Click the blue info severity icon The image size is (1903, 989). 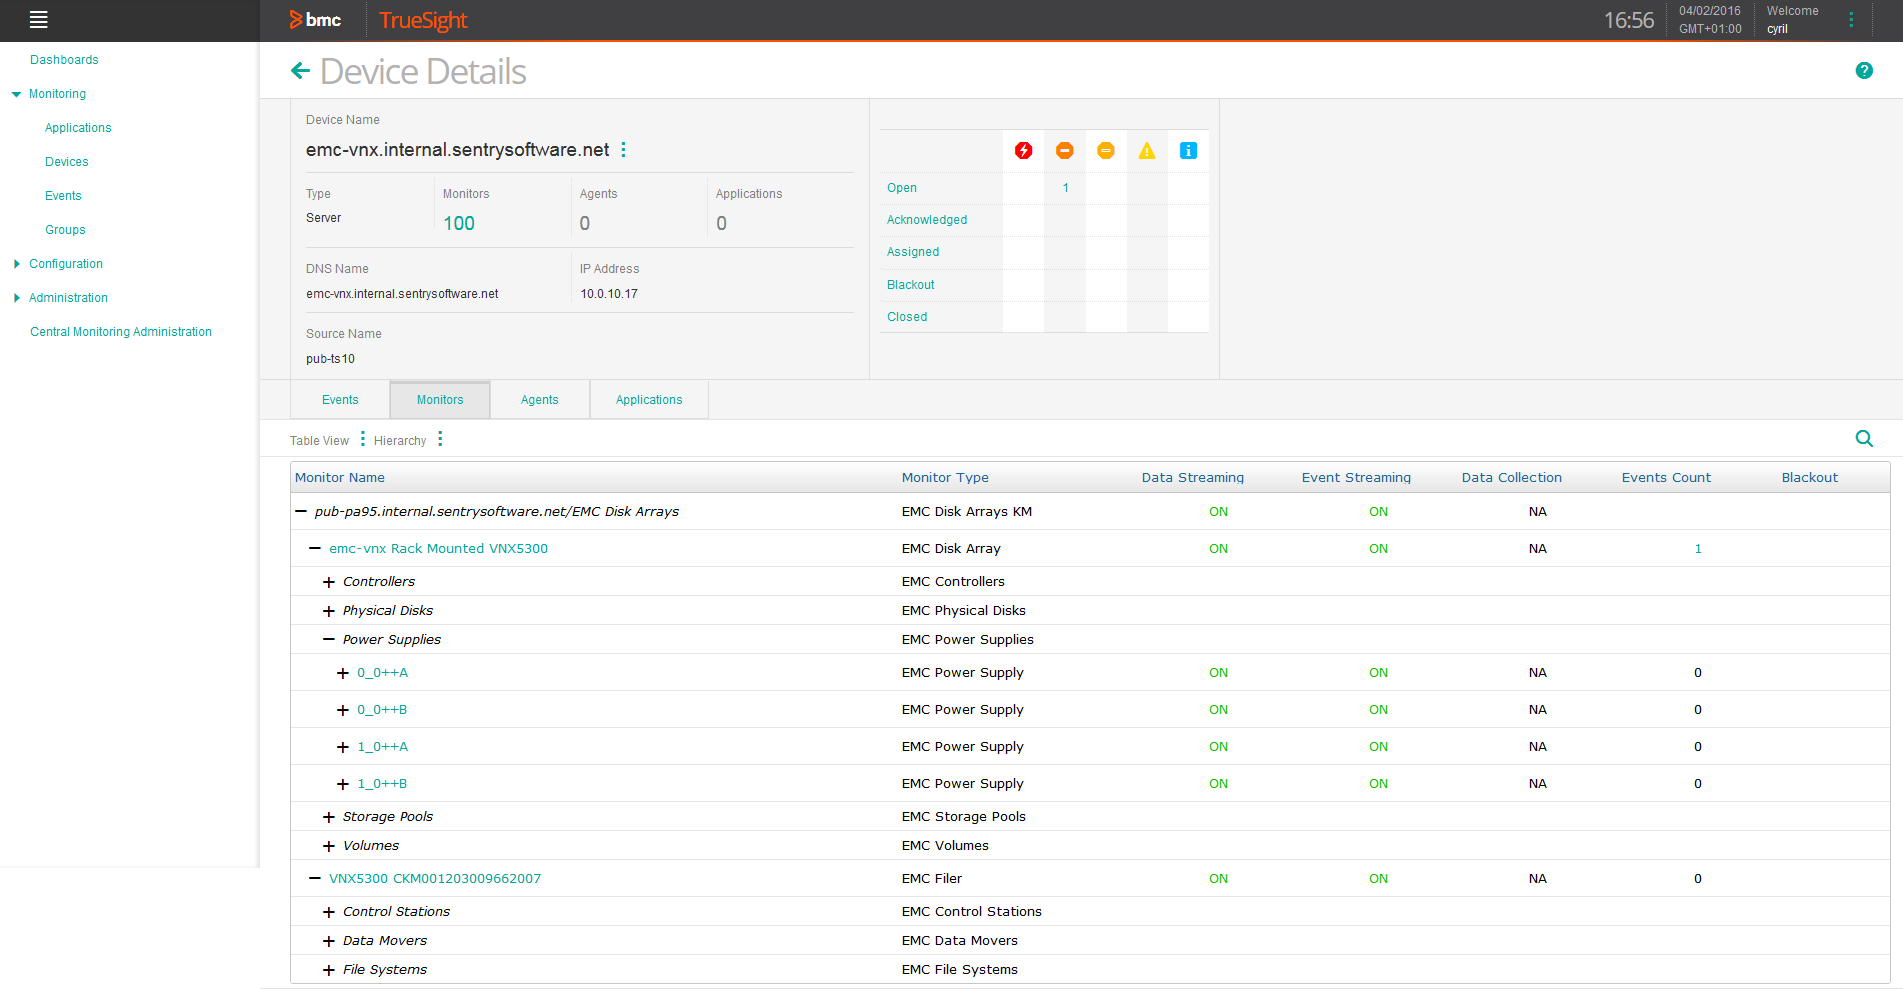(1188, 150)
